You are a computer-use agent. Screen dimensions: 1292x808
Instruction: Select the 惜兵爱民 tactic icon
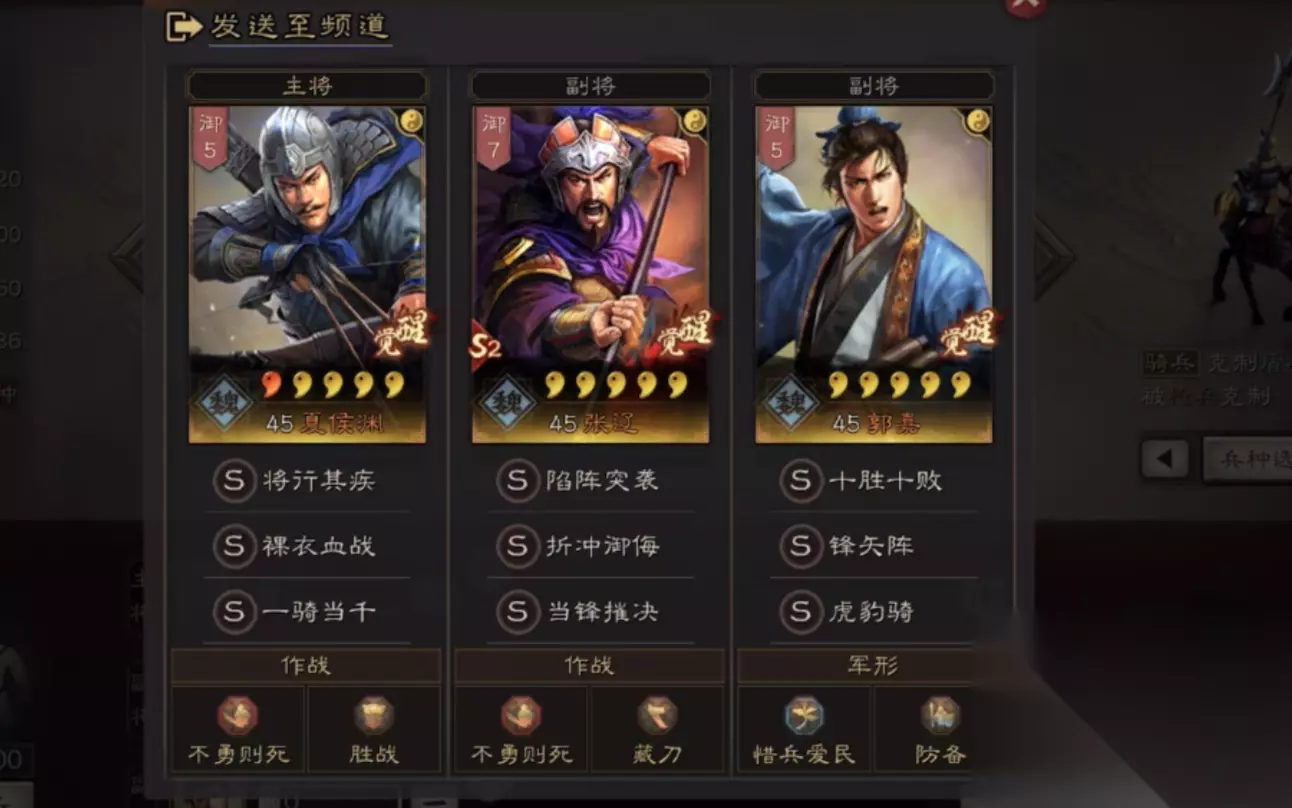(x=804, y=715)
